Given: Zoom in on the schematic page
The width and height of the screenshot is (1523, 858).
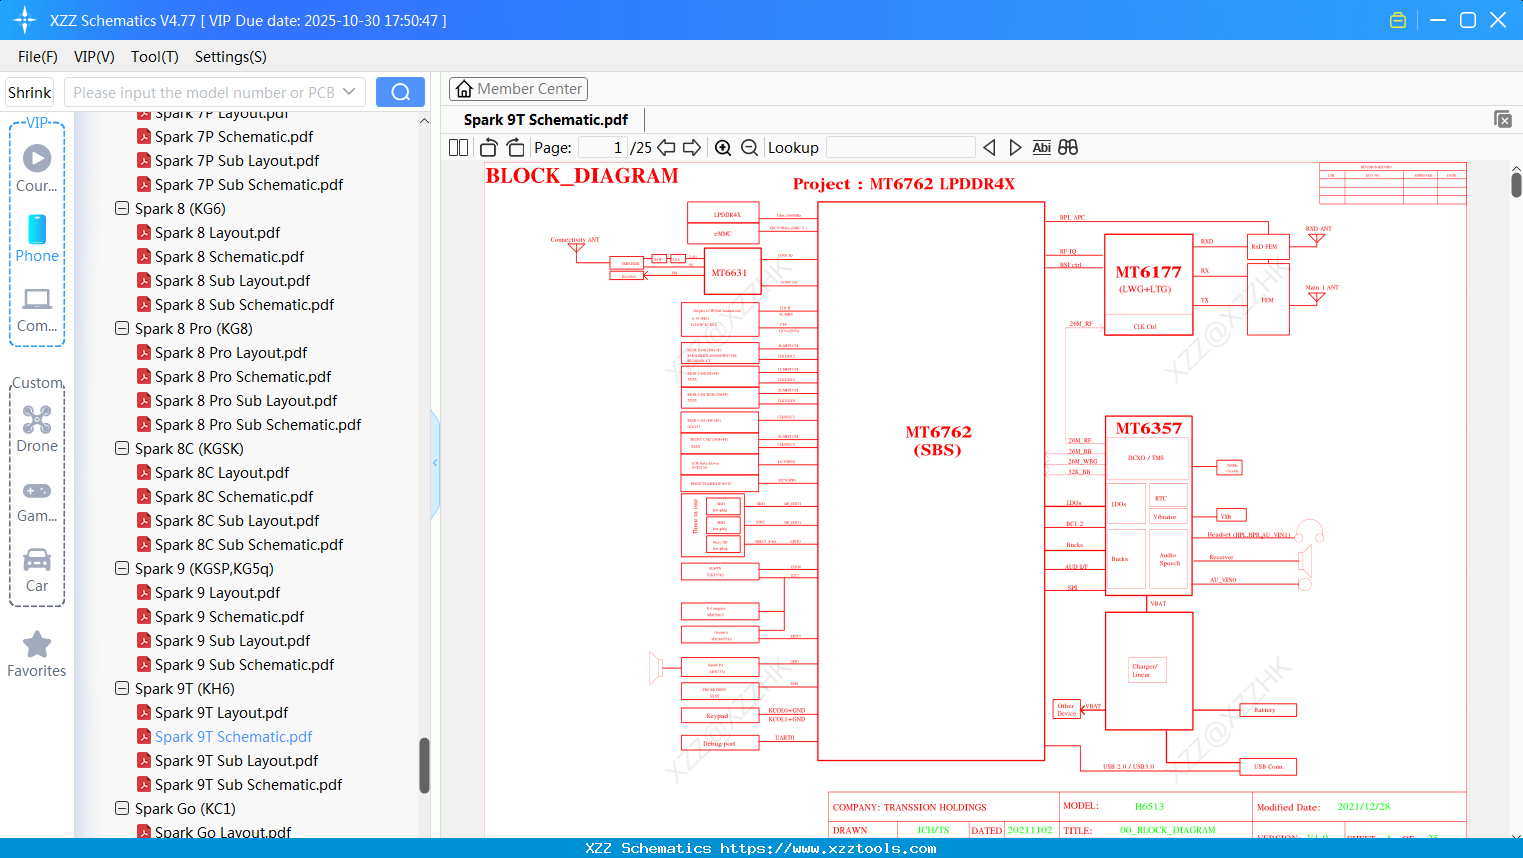Looking at the screenshot, I should click(722, 147).
